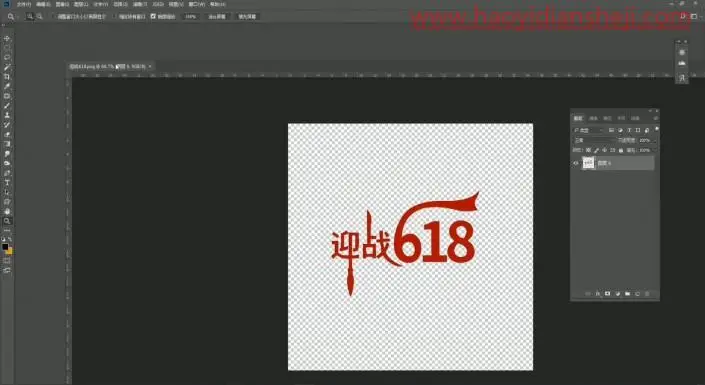Open the 窗口(W) menu
The image size is (705, 385).
tap(196, 4)
